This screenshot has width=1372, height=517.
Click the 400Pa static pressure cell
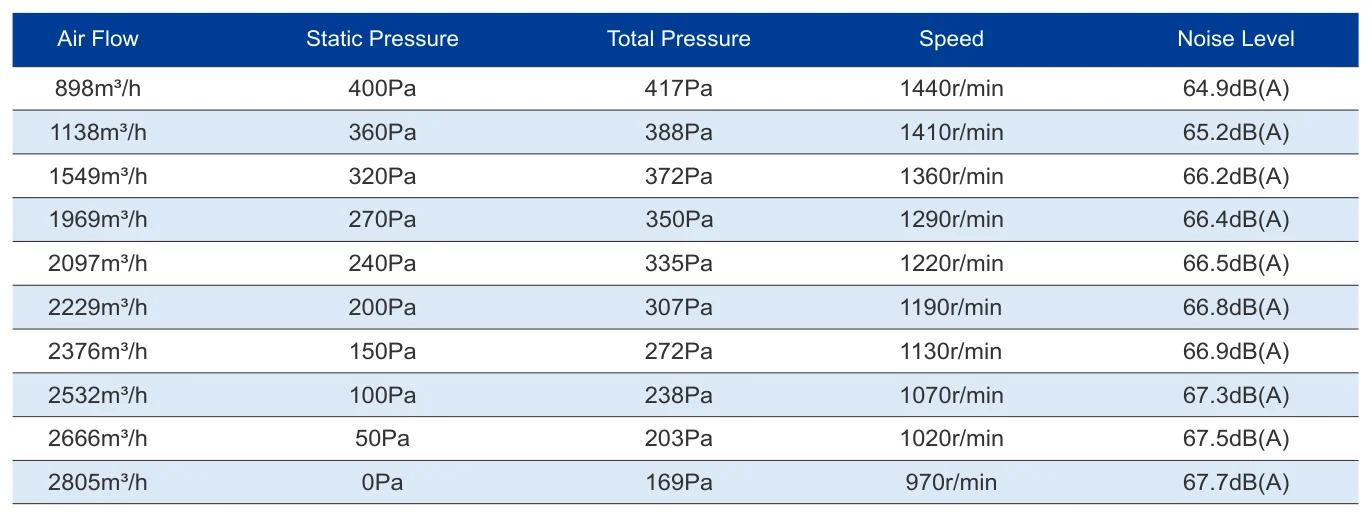pyautogui.click(x=382, y=88)
